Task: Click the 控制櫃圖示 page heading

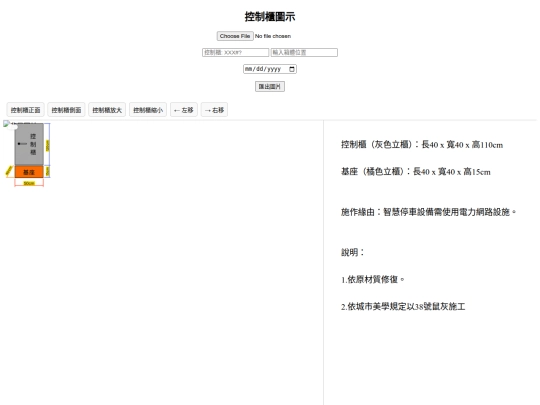Action: coord(270,17)
